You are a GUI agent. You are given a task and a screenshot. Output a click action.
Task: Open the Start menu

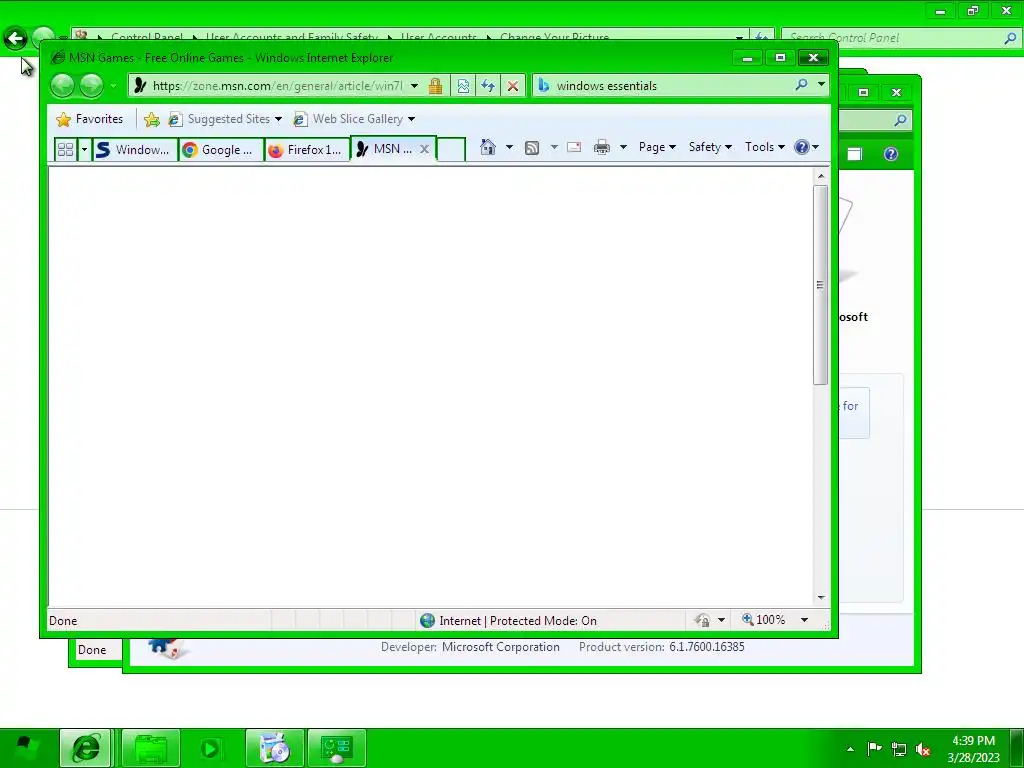point(25,746)
